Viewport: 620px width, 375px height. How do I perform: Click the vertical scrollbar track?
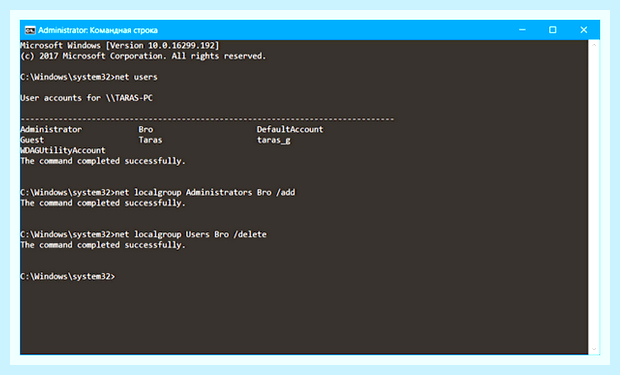594,197
